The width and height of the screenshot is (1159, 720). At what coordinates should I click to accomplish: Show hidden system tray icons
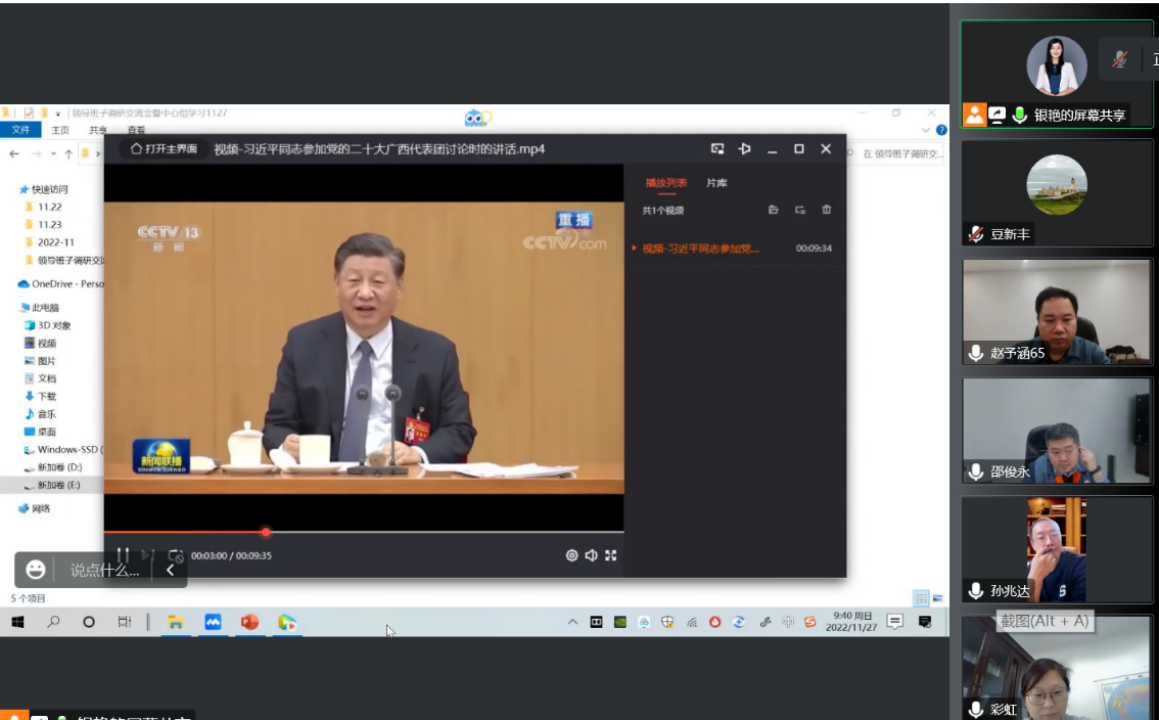point(572,622)
